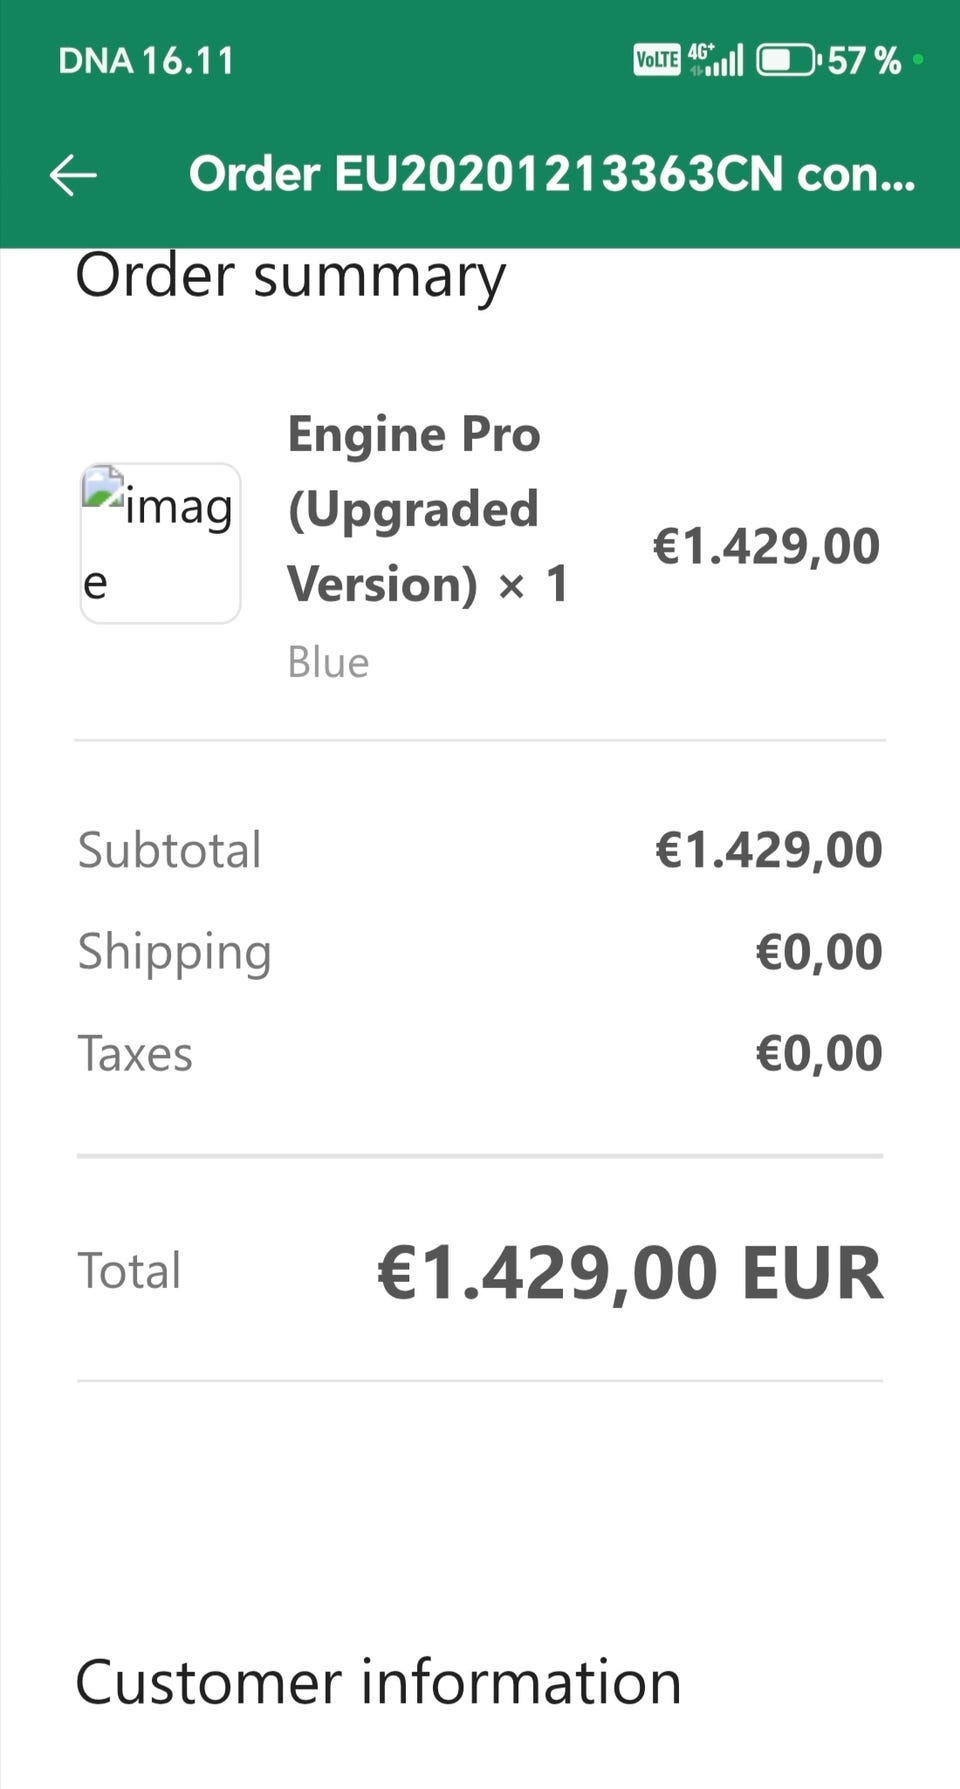Tap the DNA carrier clock text
This screenshot has width=960, height=1789.
(146, 61)
